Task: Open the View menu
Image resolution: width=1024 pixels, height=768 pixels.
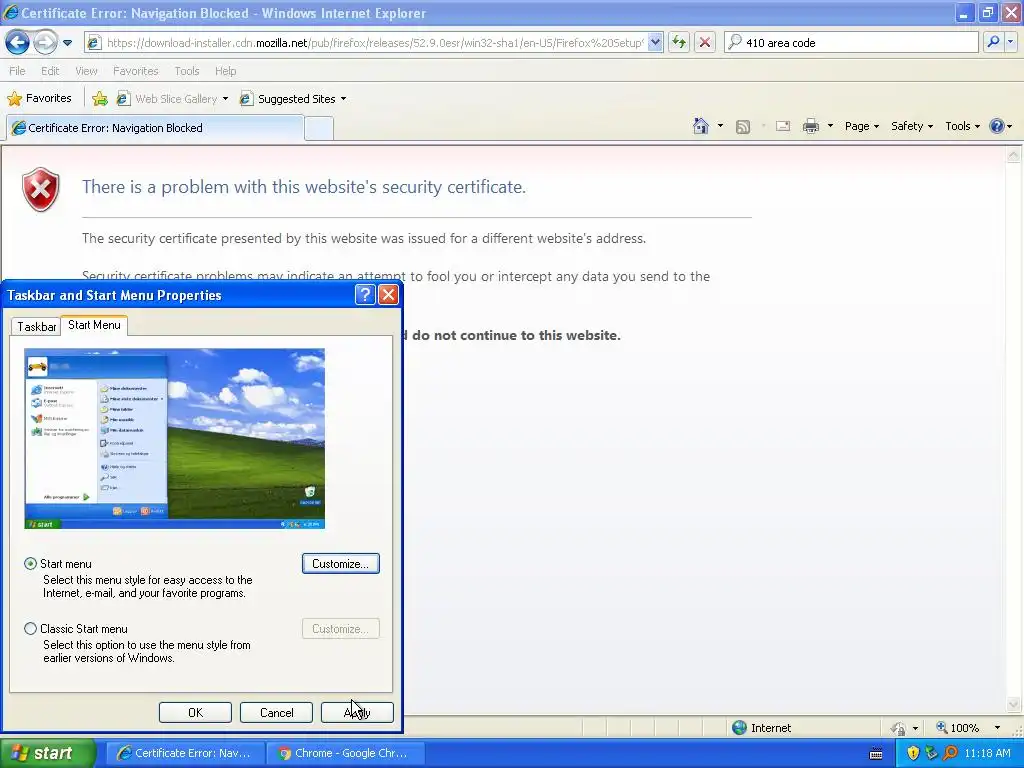Action: [x=86, y=71]
